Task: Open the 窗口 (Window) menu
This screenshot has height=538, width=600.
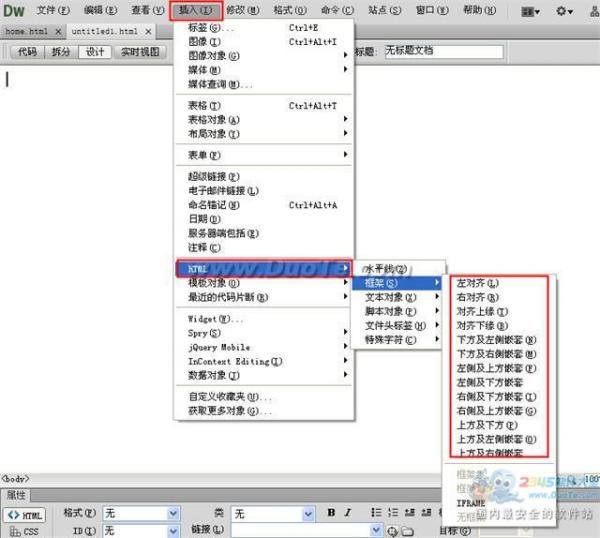Action: click(x=432, y=10)
